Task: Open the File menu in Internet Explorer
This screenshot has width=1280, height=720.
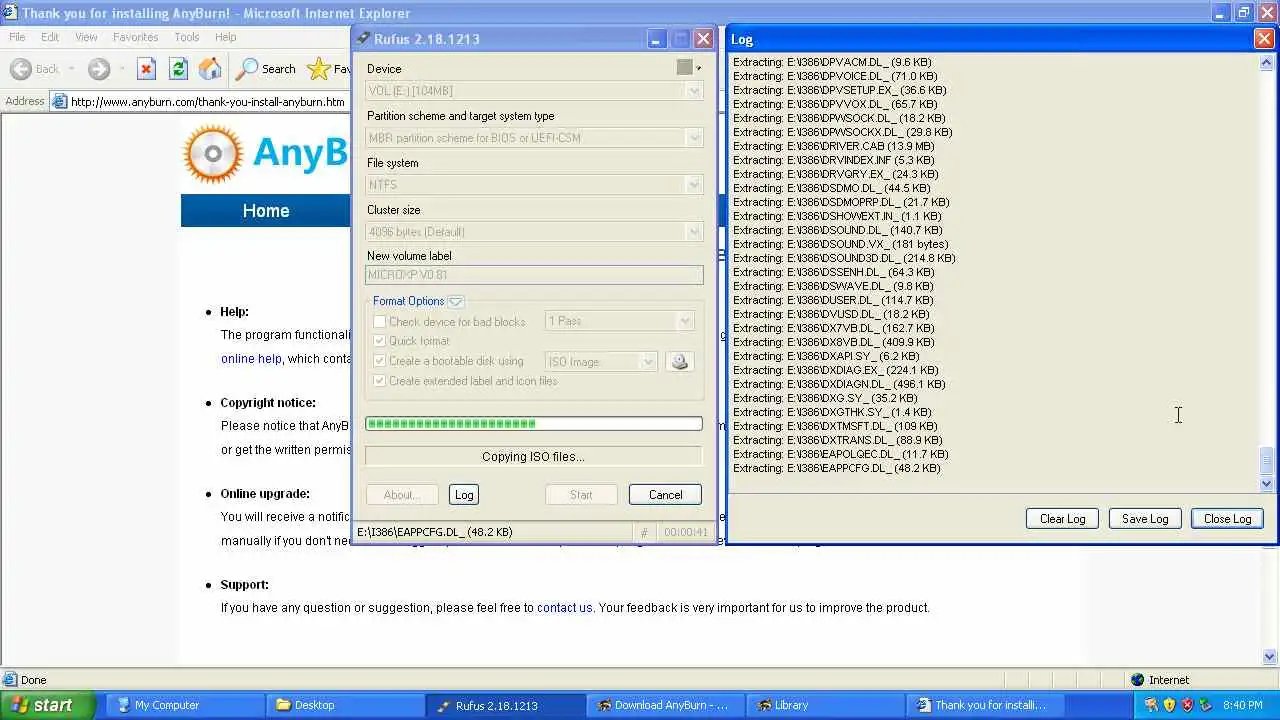Action: point(17,37)
